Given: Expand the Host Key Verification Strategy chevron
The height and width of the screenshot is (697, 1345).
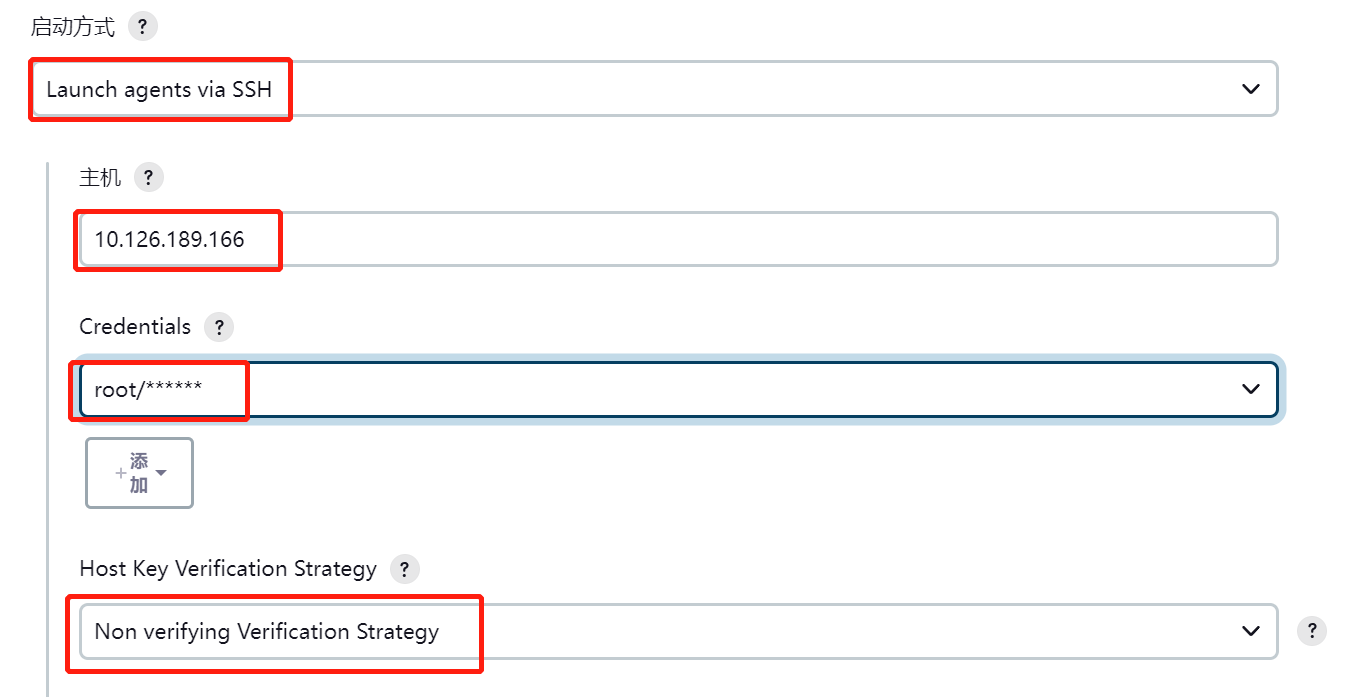Looking at the screenshot, I should pyautogui.click(x=1250, y=631).
